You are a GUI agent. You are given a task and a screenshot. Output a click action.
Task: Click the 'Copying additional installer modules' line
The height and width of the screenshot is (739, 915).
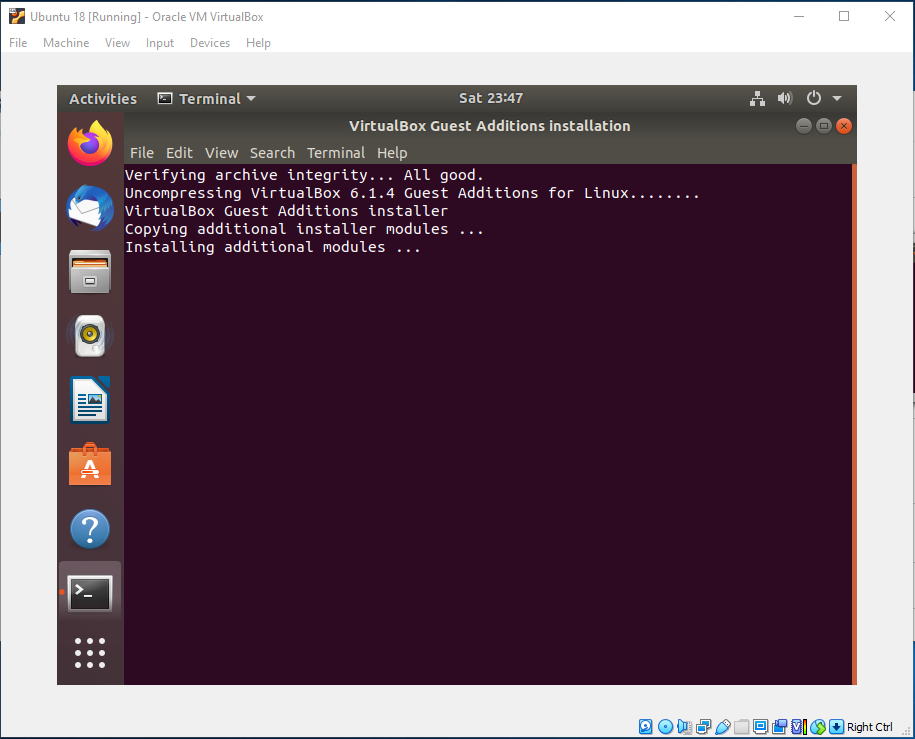(304, 229)
